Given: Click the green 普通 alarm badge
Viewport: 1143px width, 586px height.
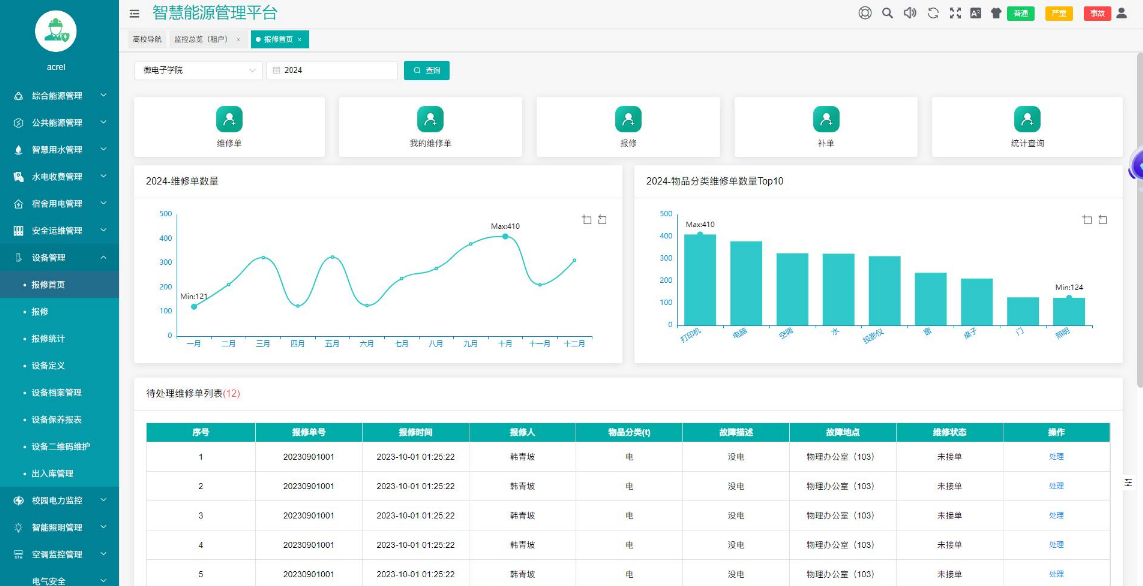Looking at the screenshot, I should click(1021, 13).
